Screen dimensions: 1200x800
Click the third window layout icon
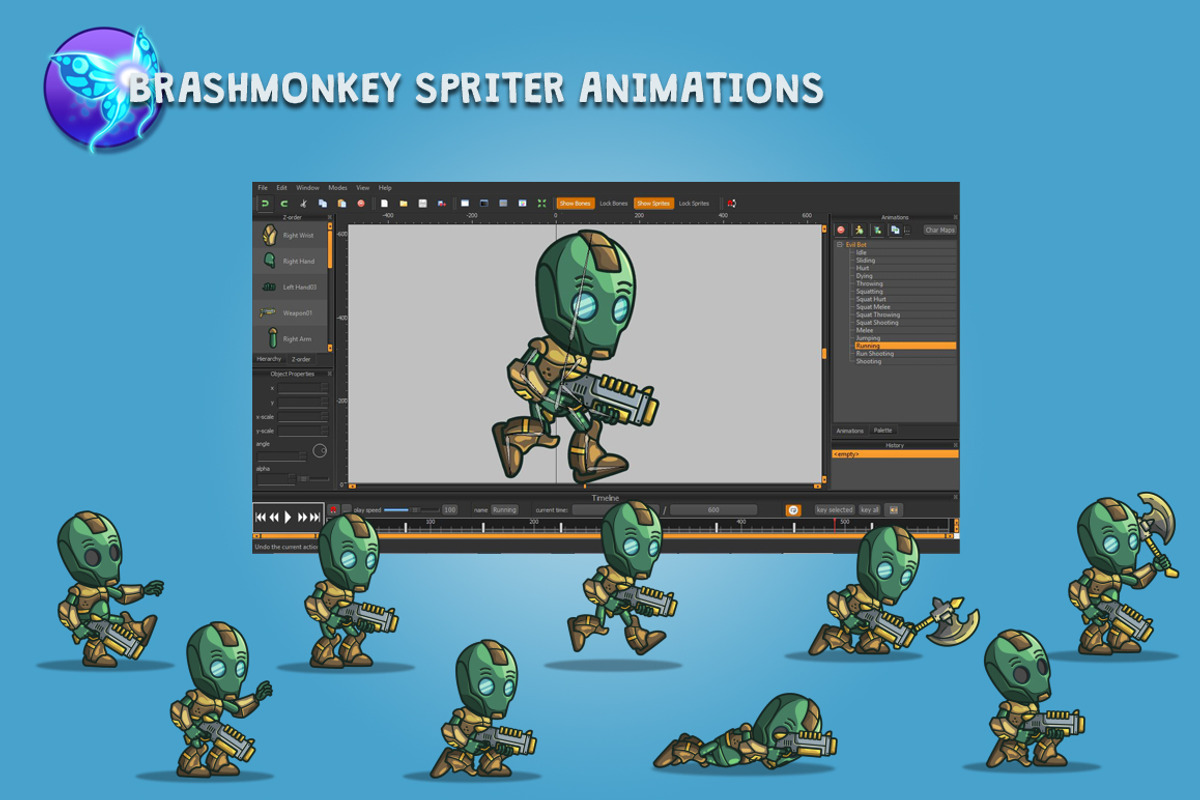(503, 203)
